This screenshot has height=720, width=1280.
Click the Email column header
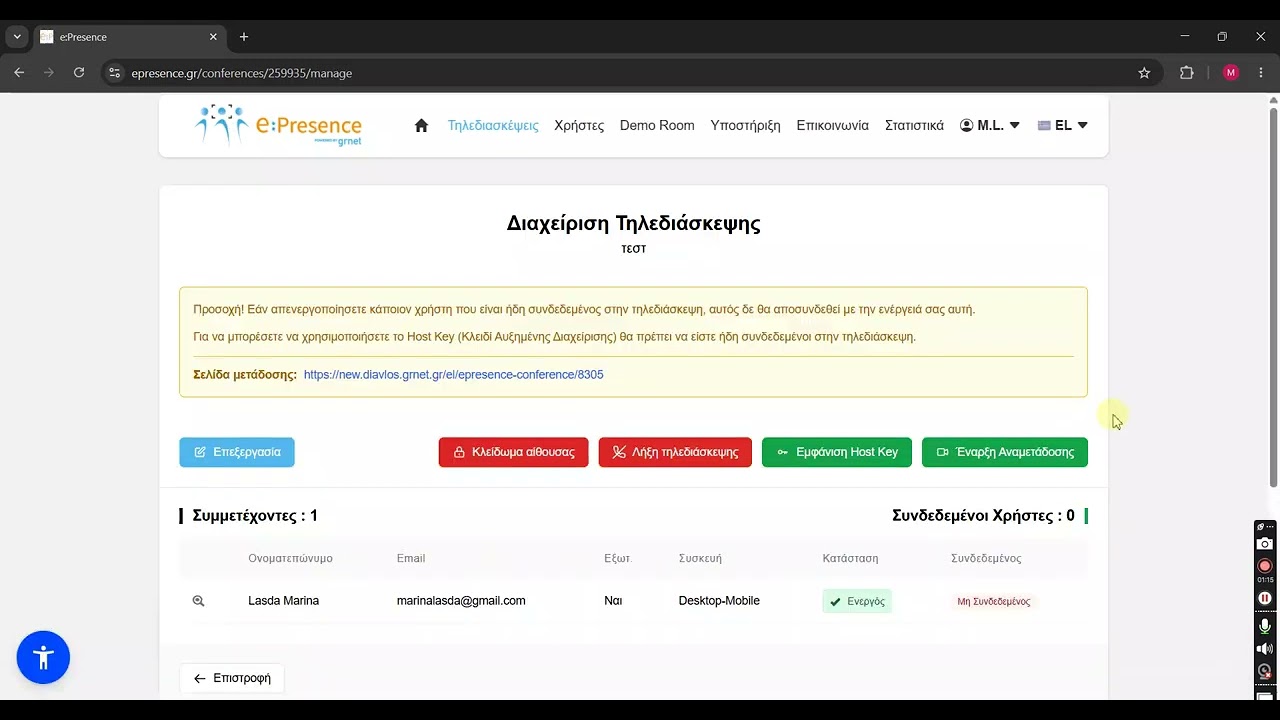411,558
